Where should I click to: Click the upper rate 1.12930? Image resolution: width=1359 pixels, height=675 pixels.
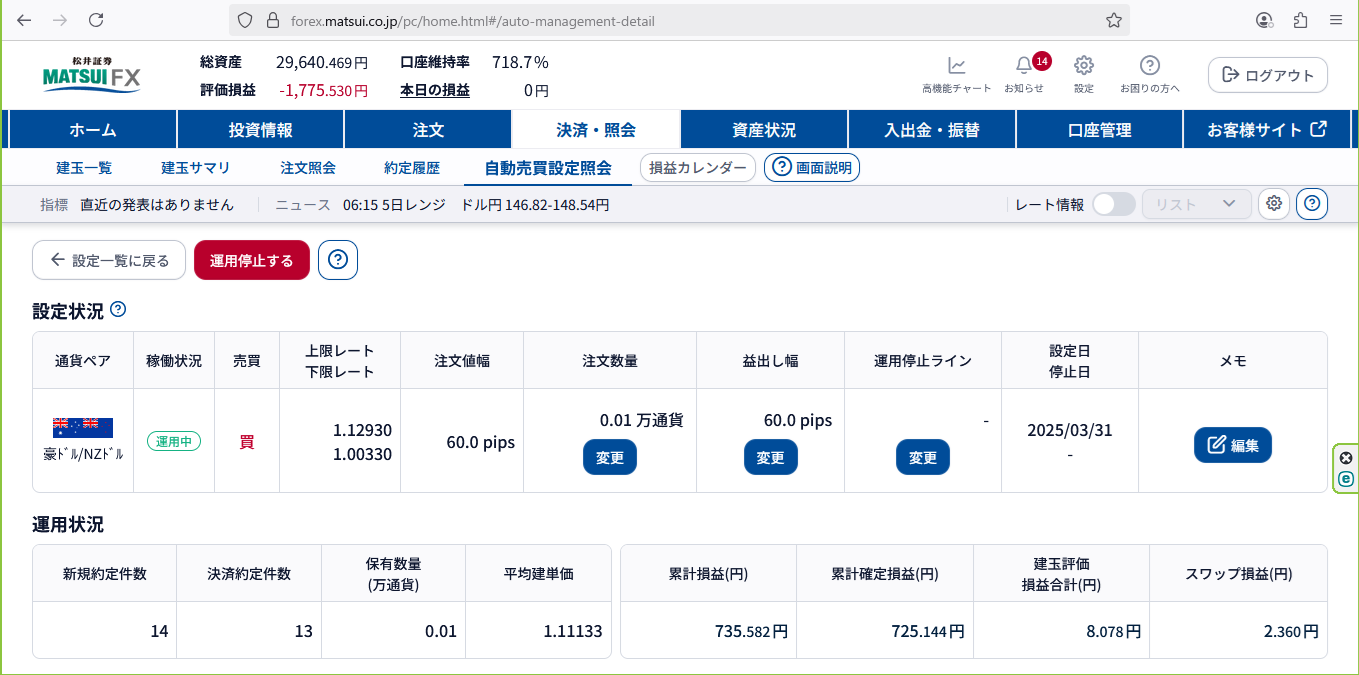click(362, 430)
